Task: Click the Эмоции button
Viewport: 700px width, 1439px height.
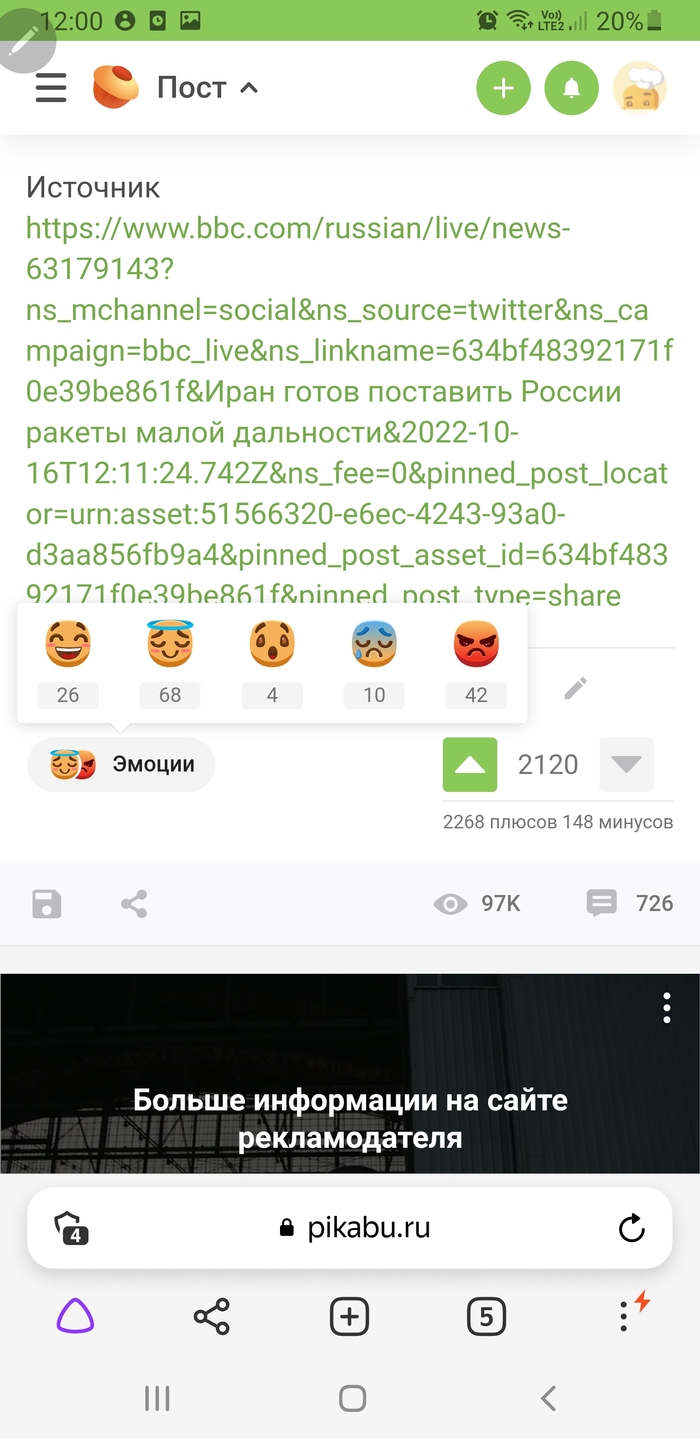Action: tap(121, 765)
